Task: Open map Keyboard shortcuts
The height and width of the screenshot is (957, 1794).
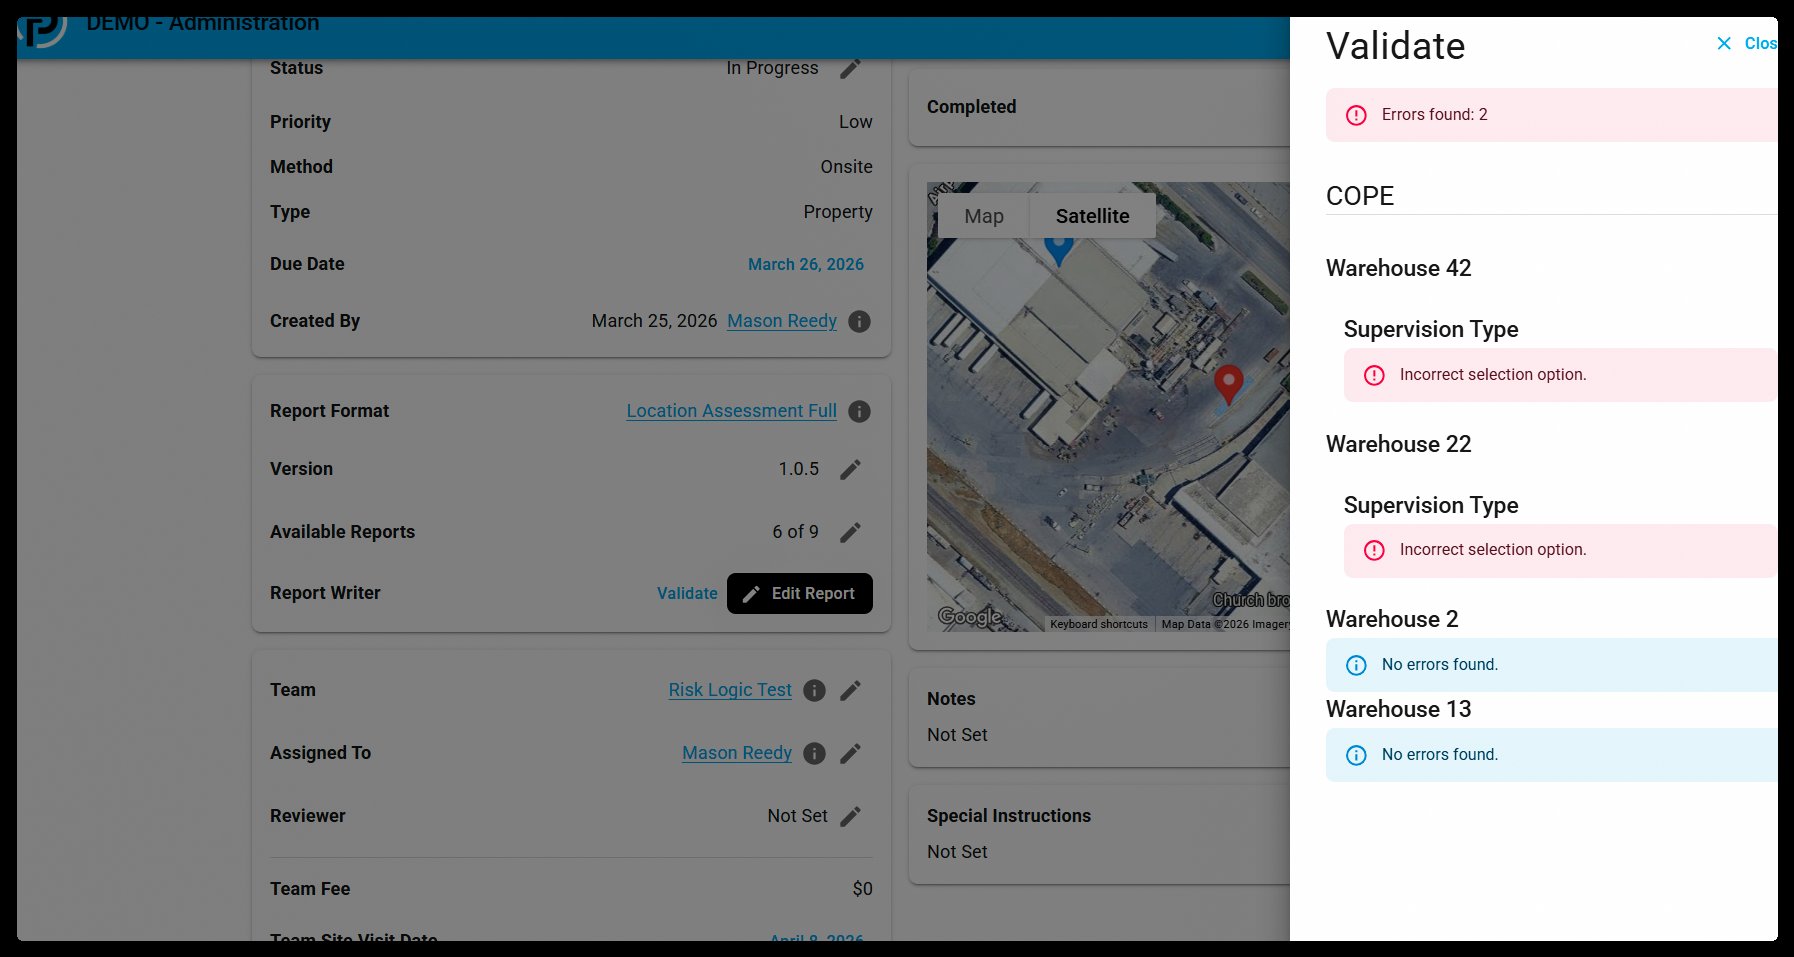Action: (x=1099, y=624)
